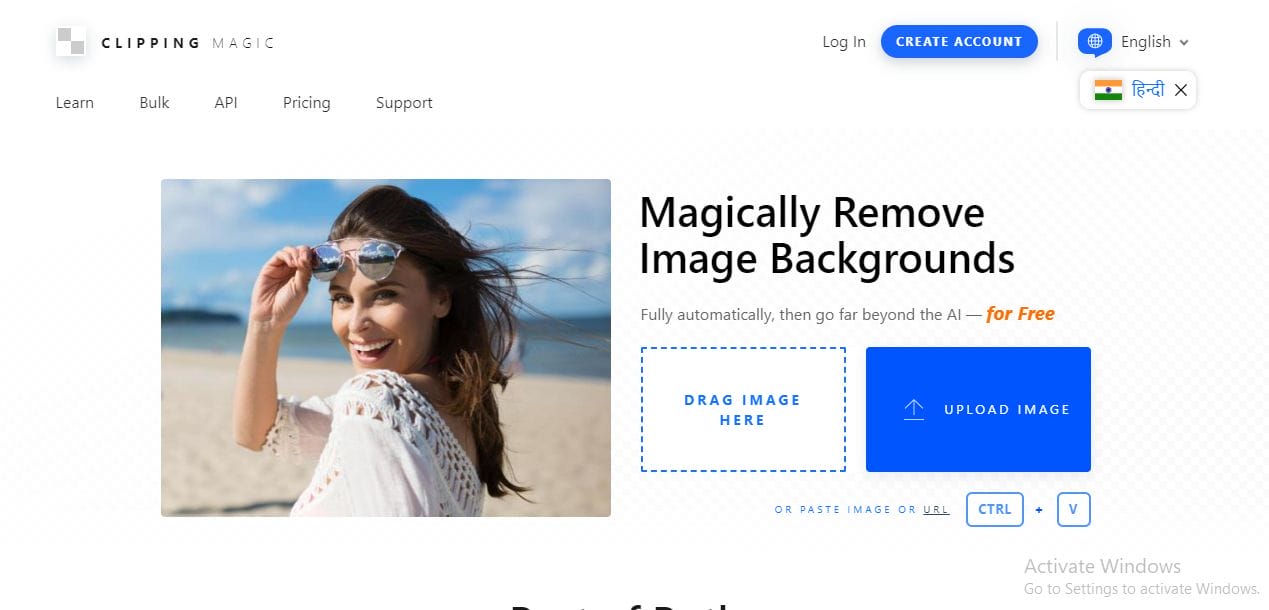The image size is (1269, 610).
Task: Click the globe language icon
Action: pos(1094,42)
